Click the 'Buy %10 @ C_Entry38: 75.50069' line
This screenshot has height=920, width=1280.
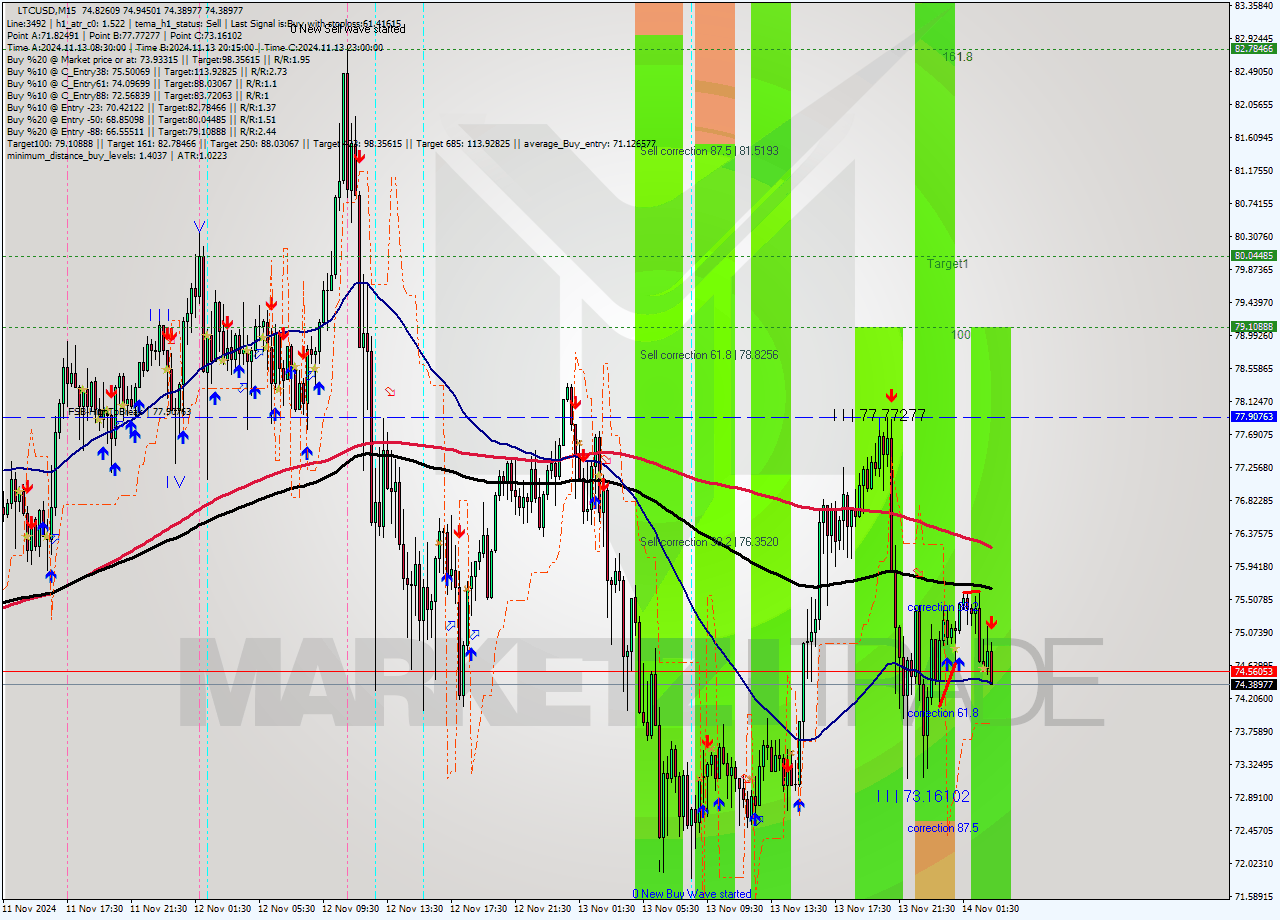click(147, 71)
